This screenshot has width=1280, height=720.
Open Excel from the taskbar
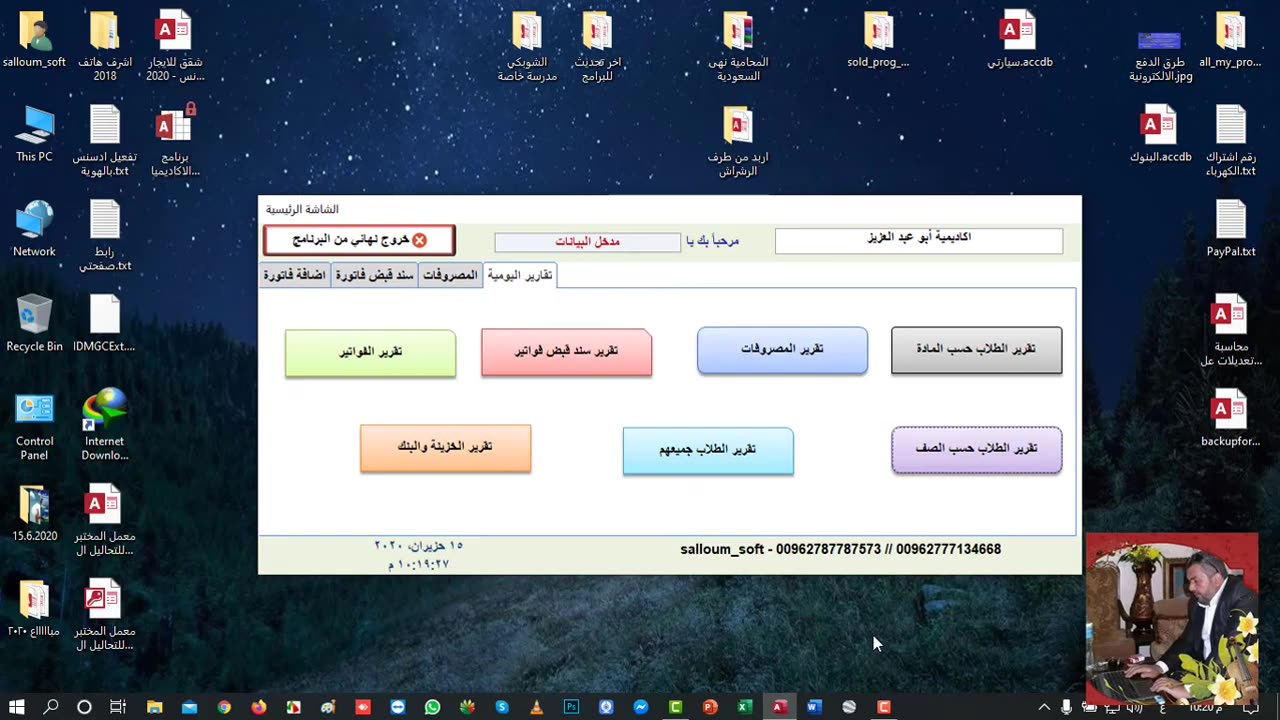tap(745, 707)
